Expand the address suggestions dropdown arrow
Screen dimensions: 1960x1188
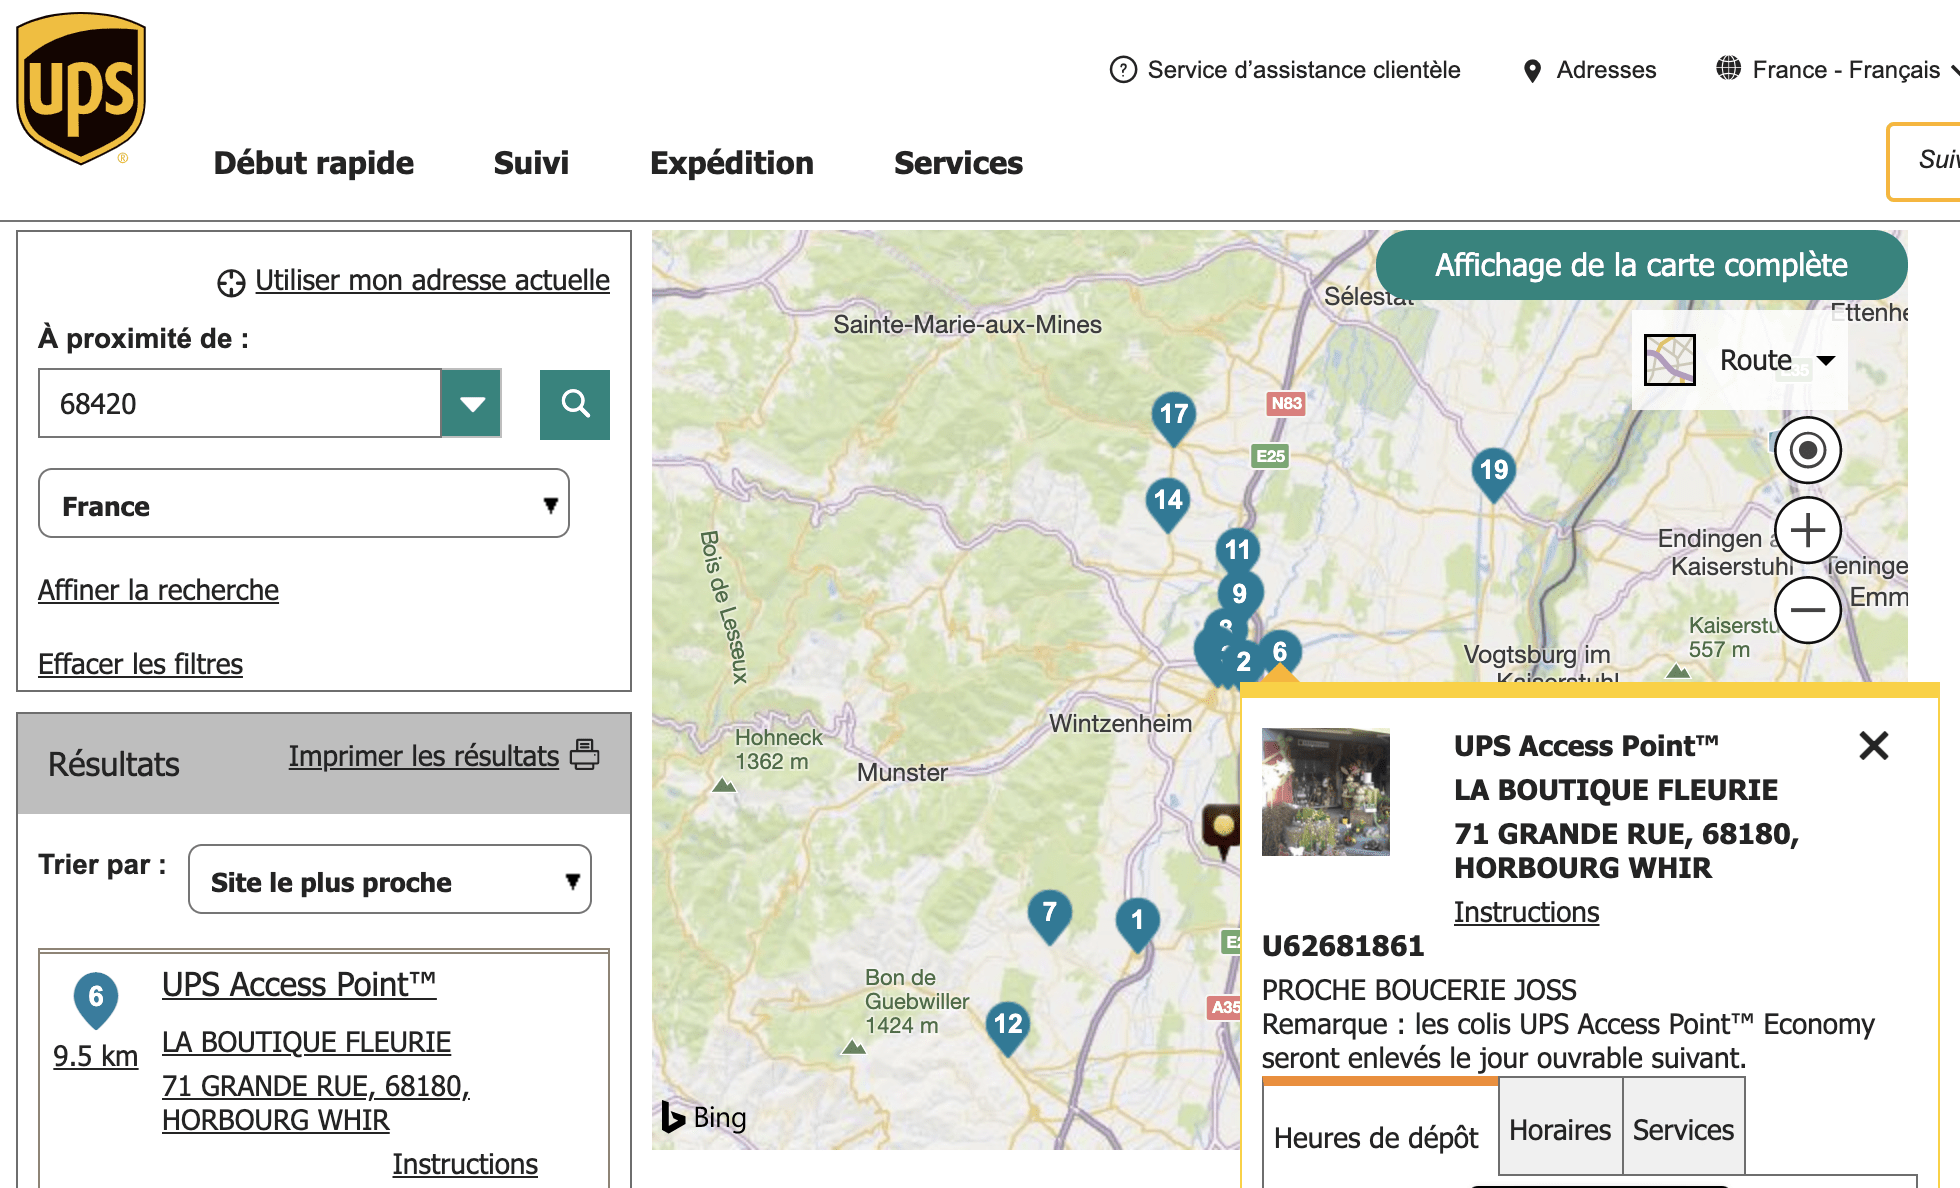coord(472,404)
